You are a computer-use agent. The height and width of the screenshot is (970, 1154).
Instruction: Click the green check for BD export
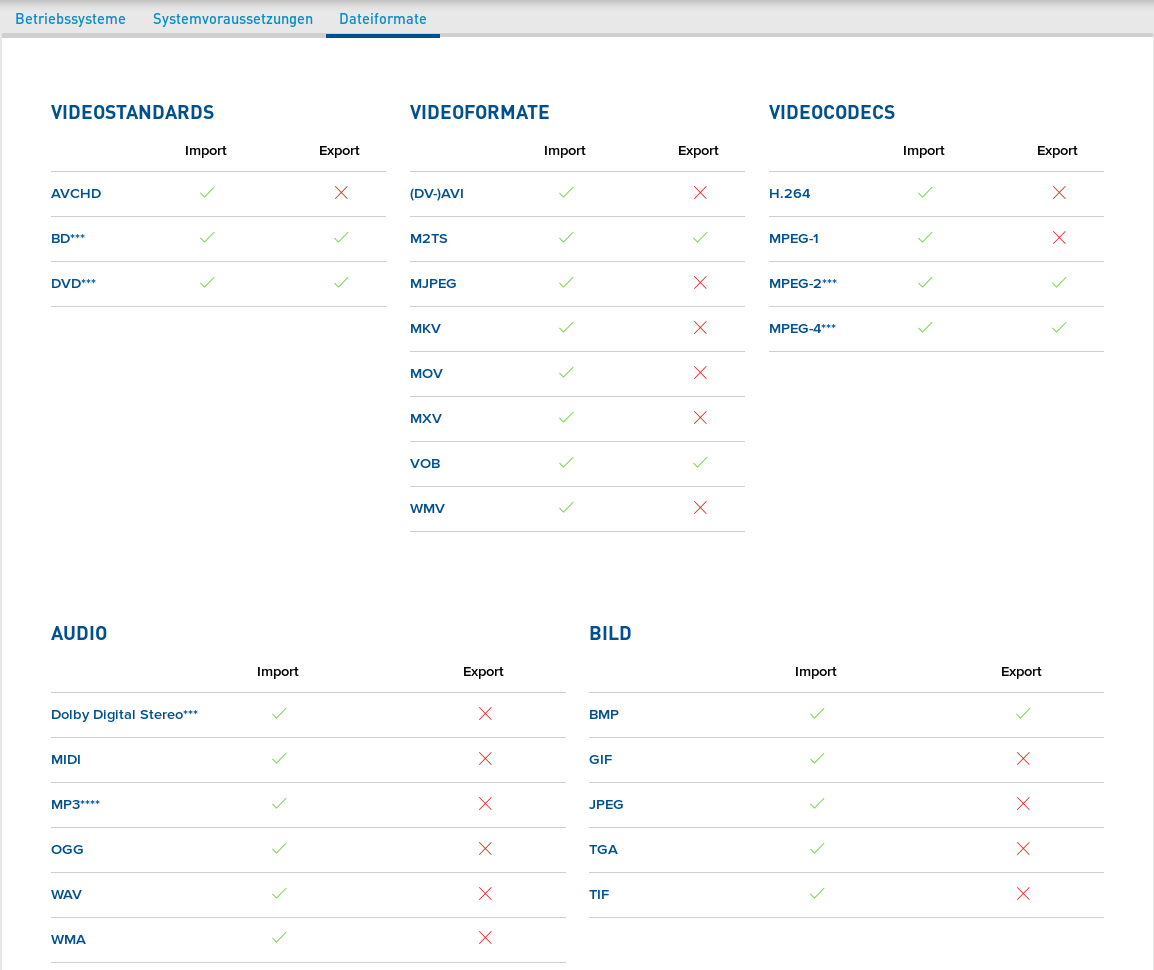coord(341,237)
